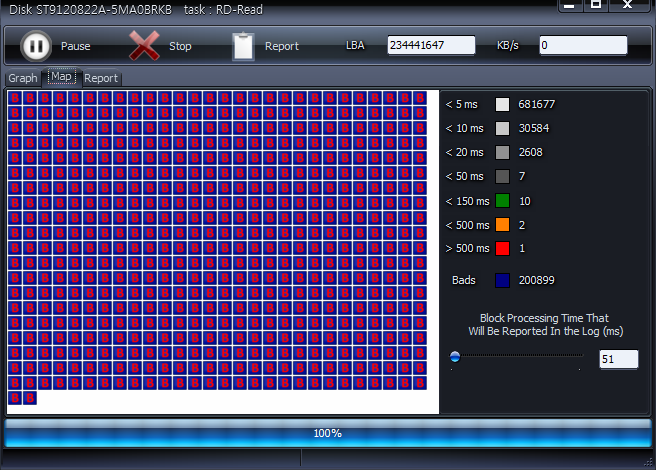Click the 100% progress bar
Viewport: 656px width, 470px height.
coord(327,433)
